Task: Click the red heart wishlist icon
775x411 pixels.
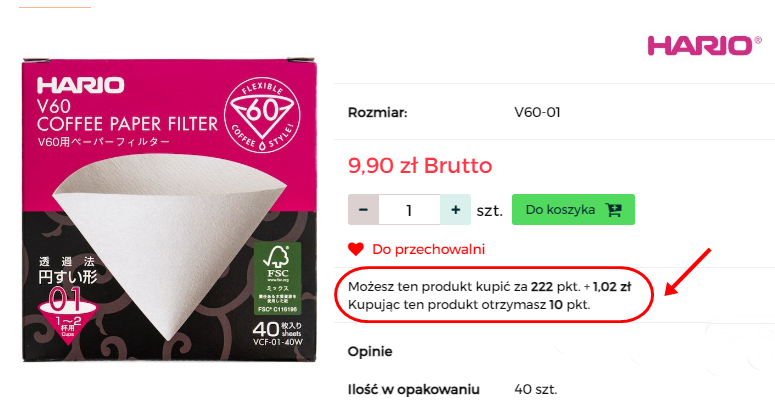Action: (356, 249)
